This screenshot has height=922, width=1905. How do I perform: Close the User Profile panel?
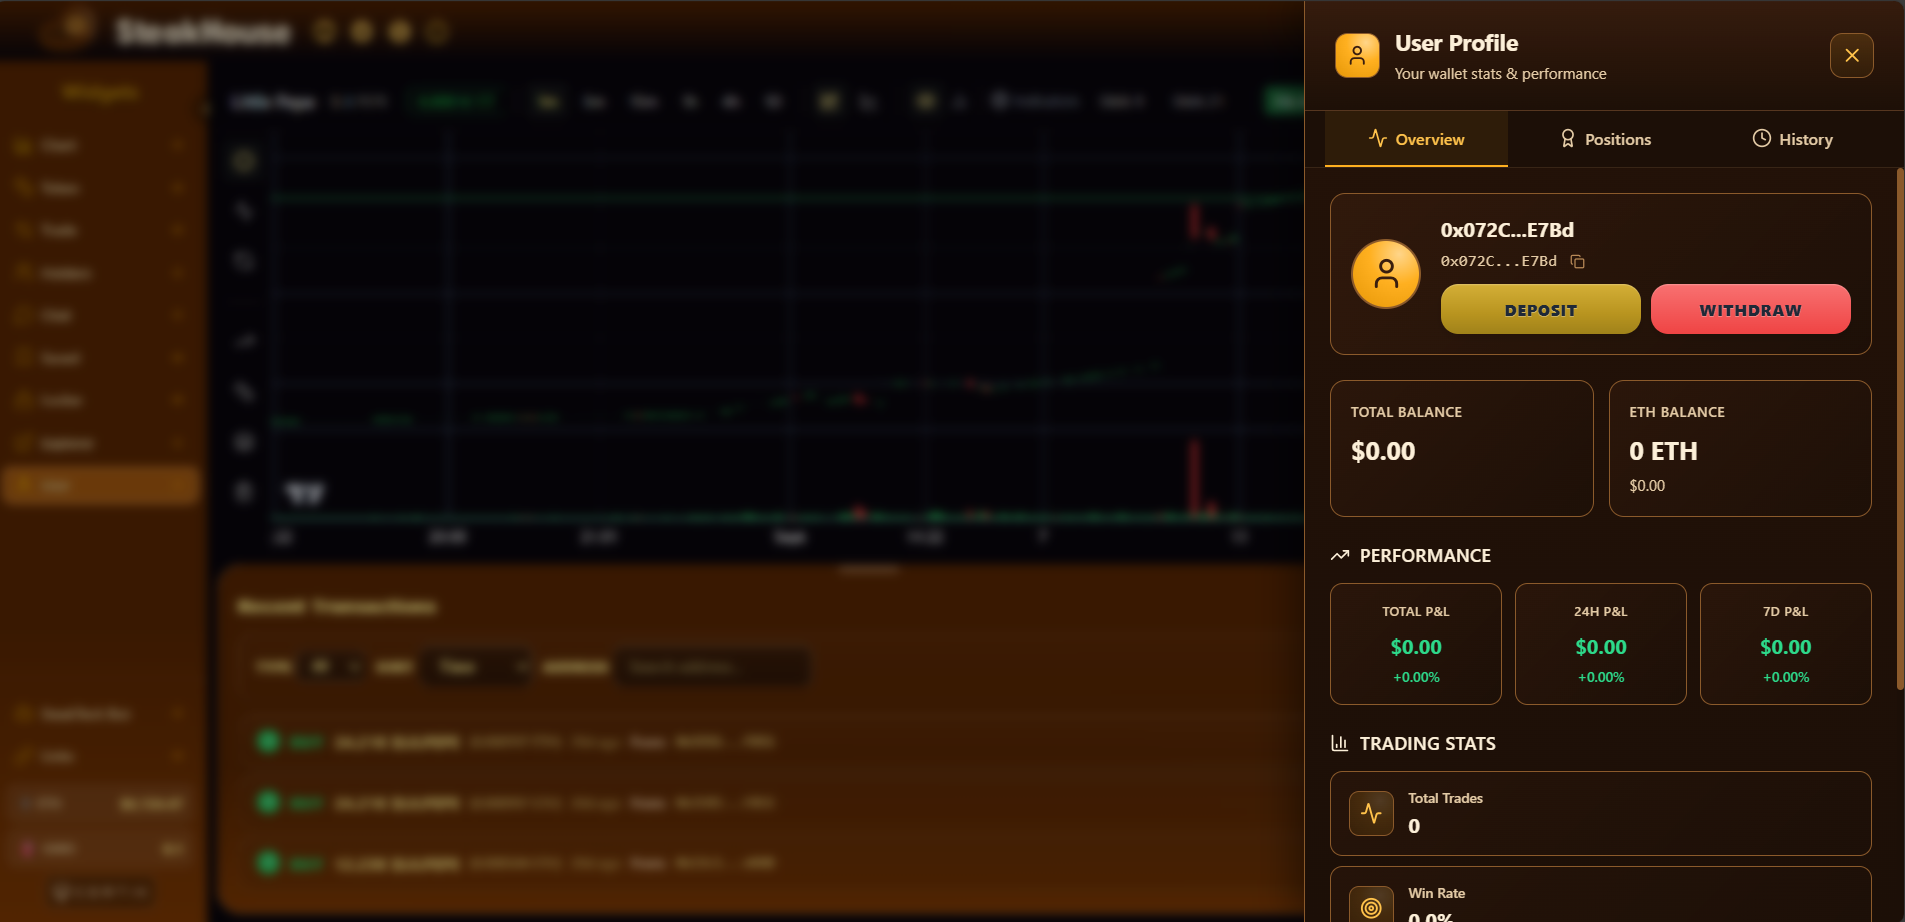(x=1851, y=56)
